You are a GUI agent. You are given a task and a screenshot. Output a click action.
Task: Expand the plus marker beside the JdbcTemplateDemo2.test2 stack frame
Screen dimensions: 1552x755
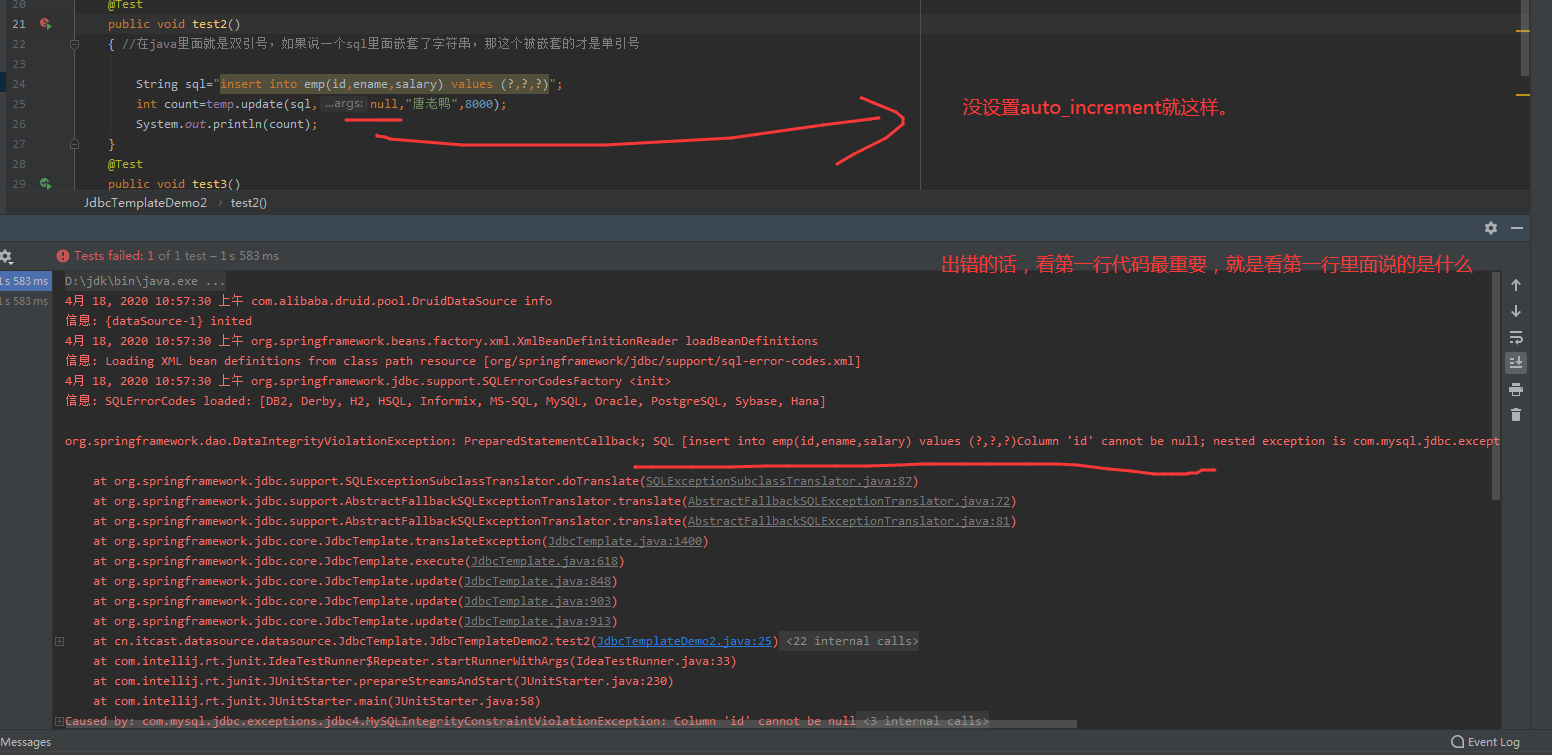pos(60,641)
